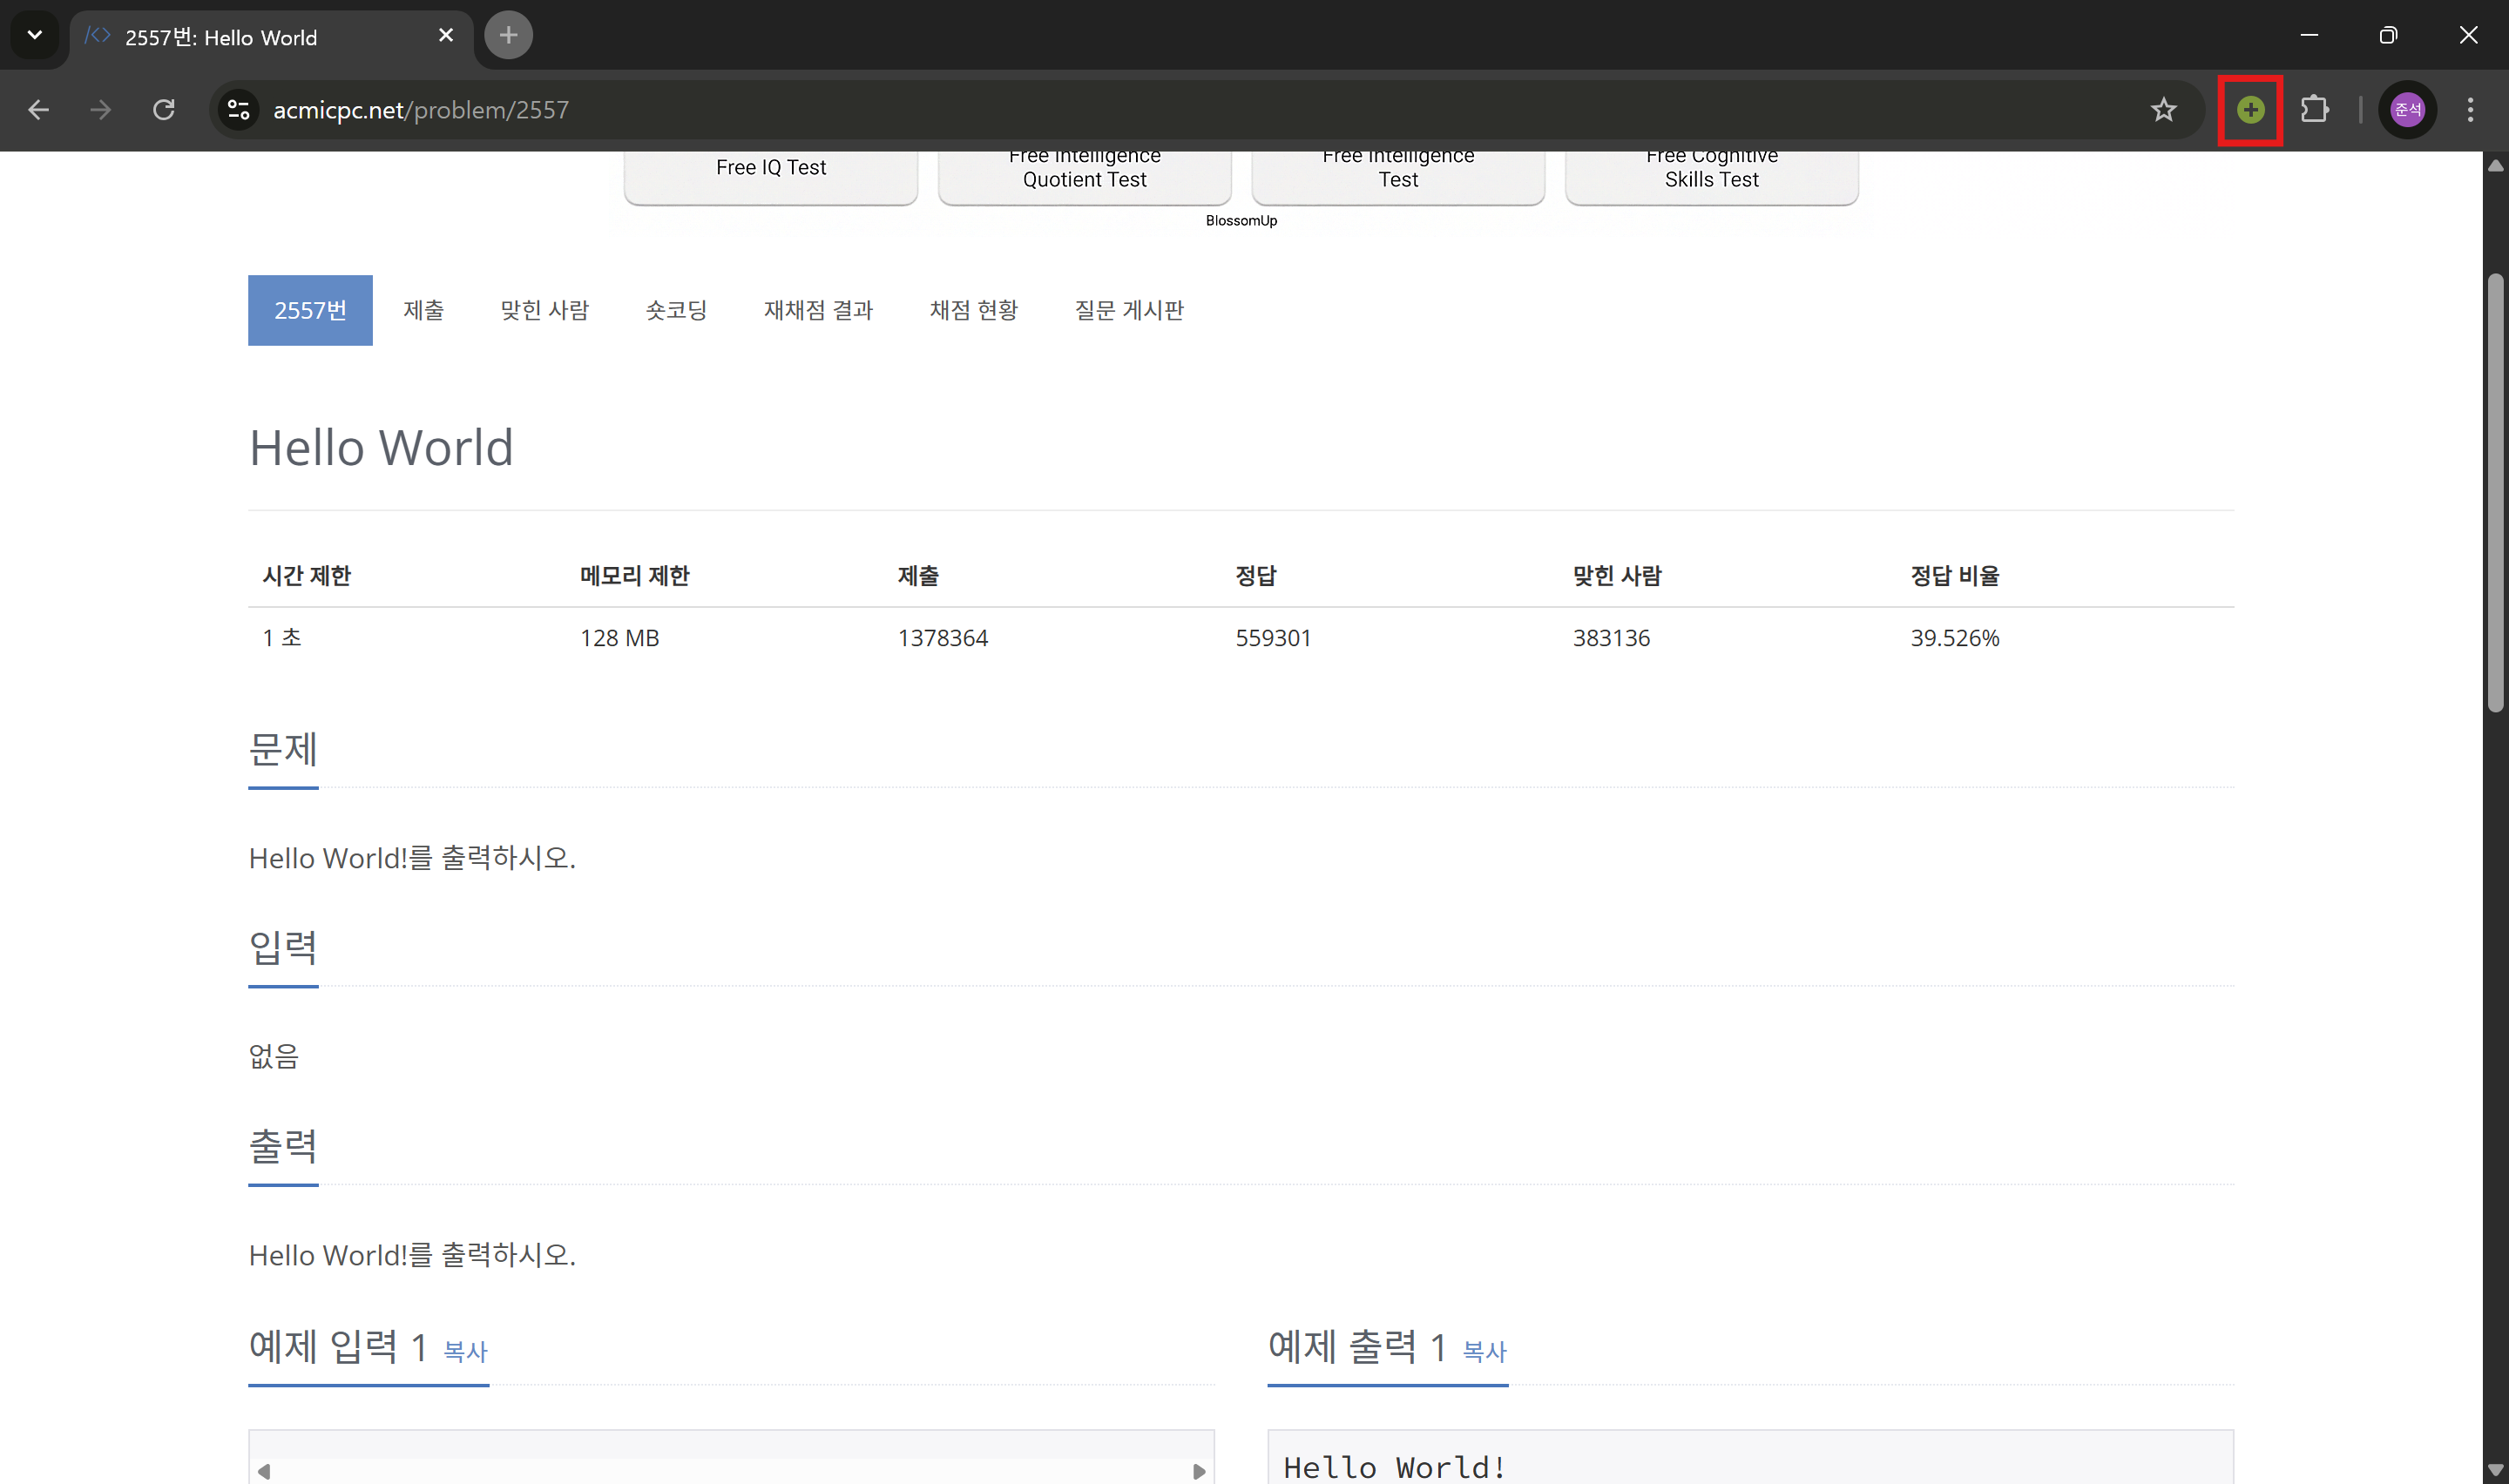The height and width of the screenshot is (1484, 2509).
Task: Click the 제출 column header in stats table
Action: point(918,576)
